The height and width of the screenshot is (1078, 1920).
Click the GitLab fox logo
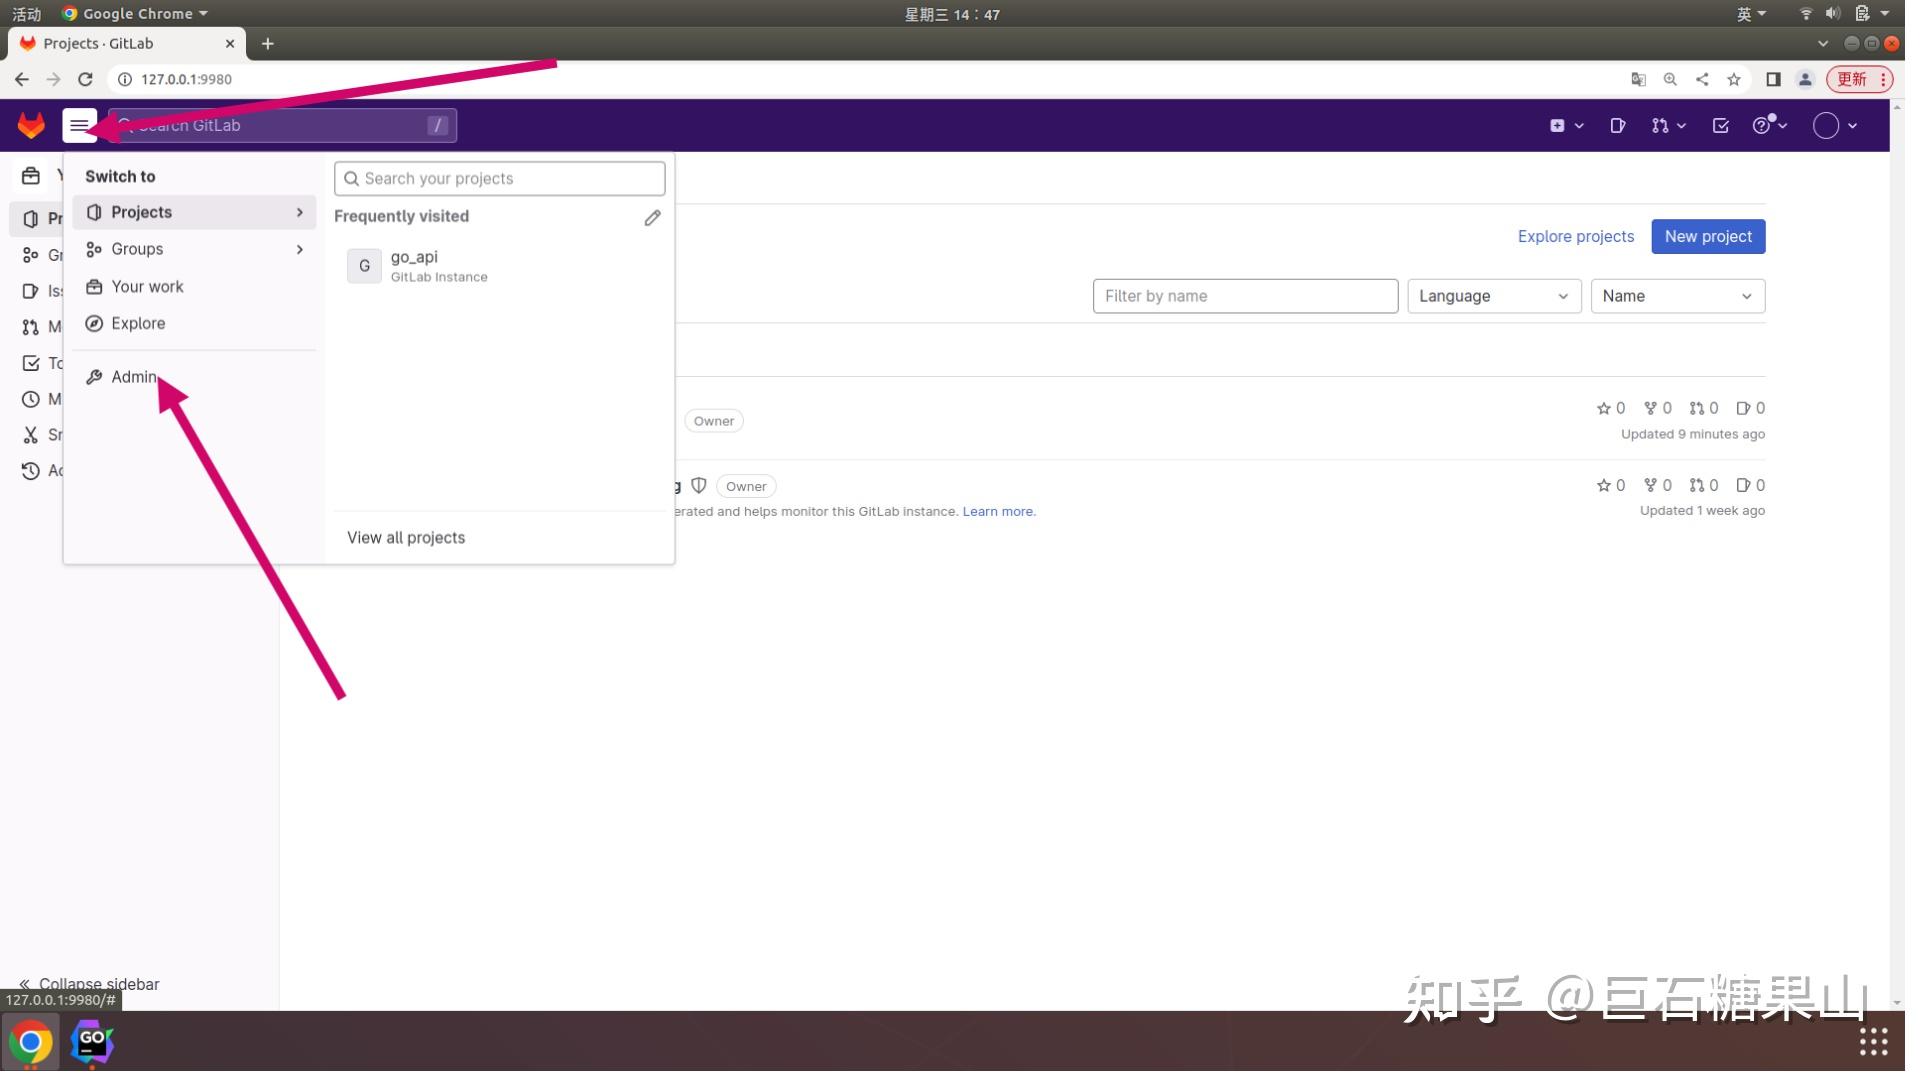pyautogui.click(x=30, y=125)
